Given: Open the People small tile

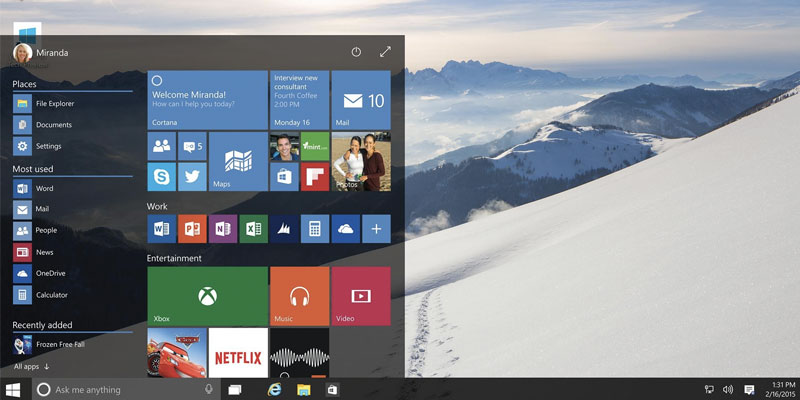Looking at the screenshot, I should pyautogui.click(x=162, y=146).
